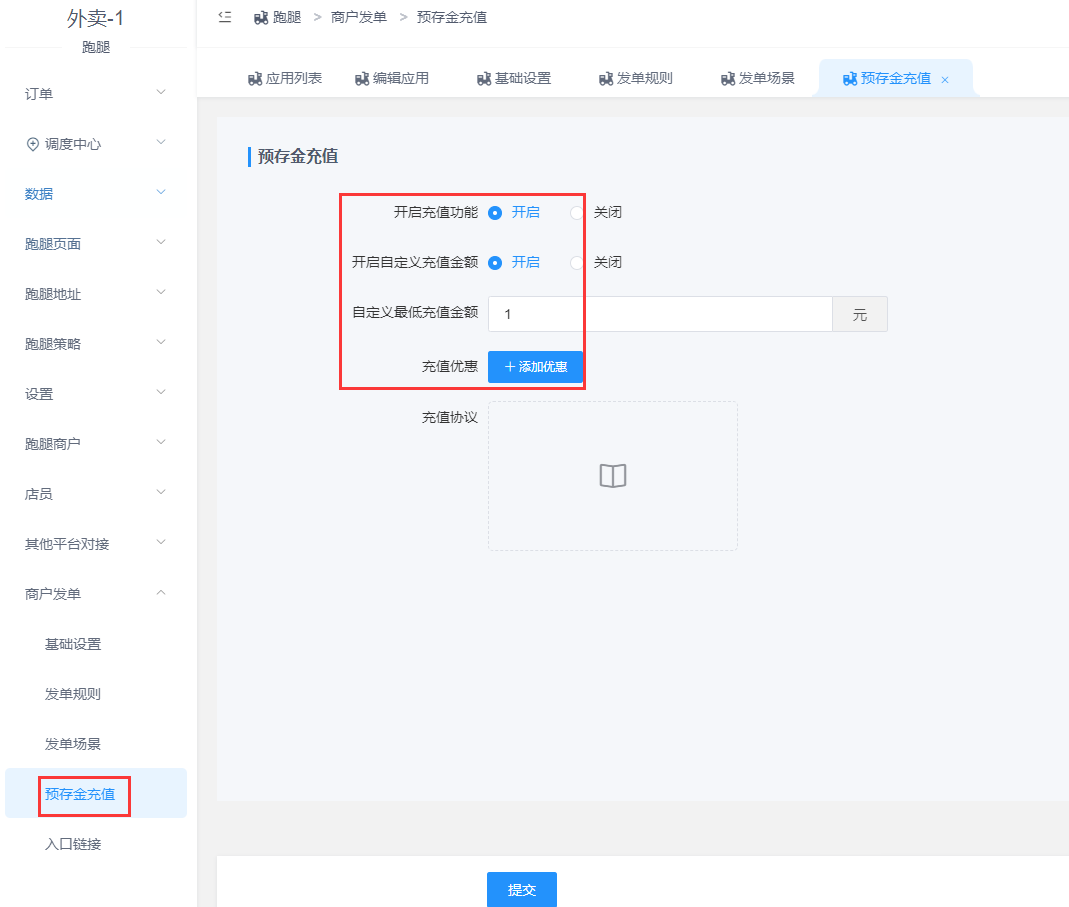Expand the 跑腿商户 sidebar menu
Viewport: 1069px width, 907px height.
click(x=95, y=444)
